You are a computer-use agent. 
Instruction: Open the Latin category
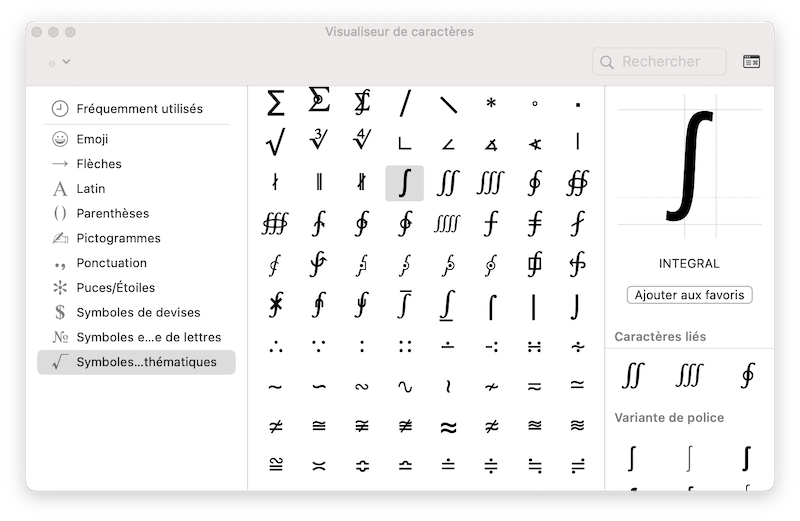pyautogui.click(x=136, y=189)
